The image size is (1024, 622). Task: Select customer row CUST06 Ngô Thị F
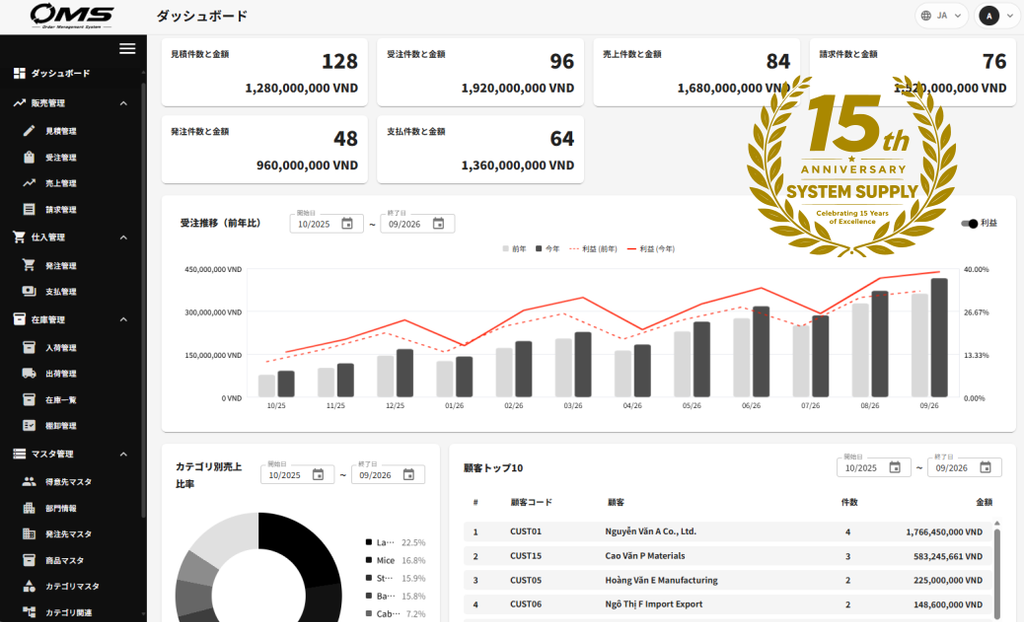pyautogui.click(x=728, y=604)
